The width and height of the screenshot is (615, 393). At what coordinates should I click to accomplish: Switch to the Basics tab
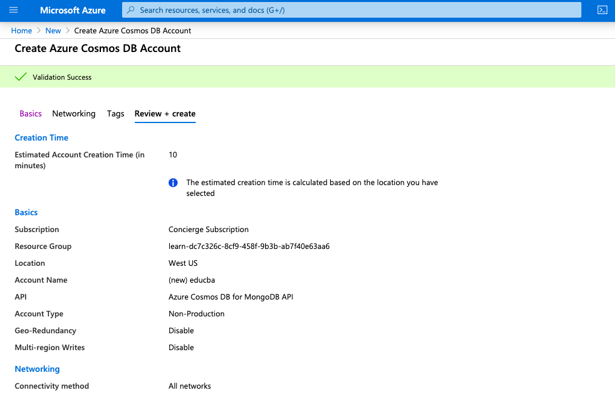click(31, 114)
